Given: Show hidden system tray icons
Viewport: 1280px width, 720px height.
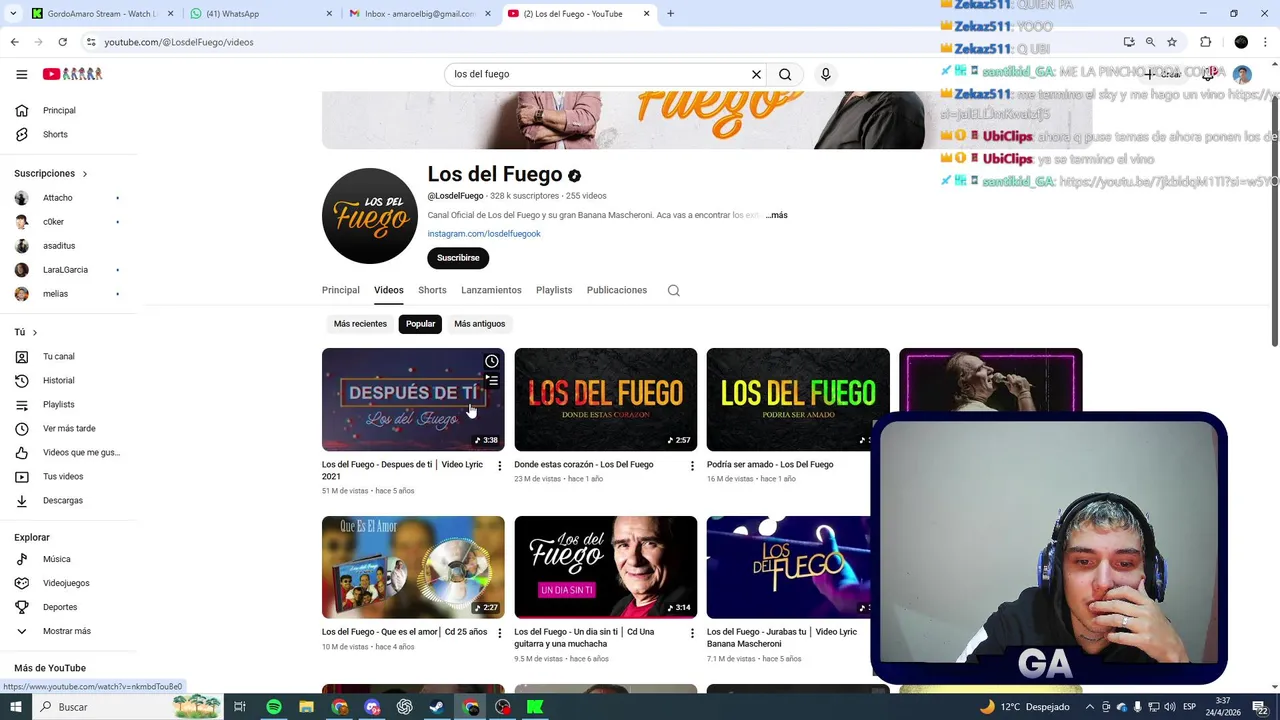Looking at the screenshot, I should (1088, 707).
